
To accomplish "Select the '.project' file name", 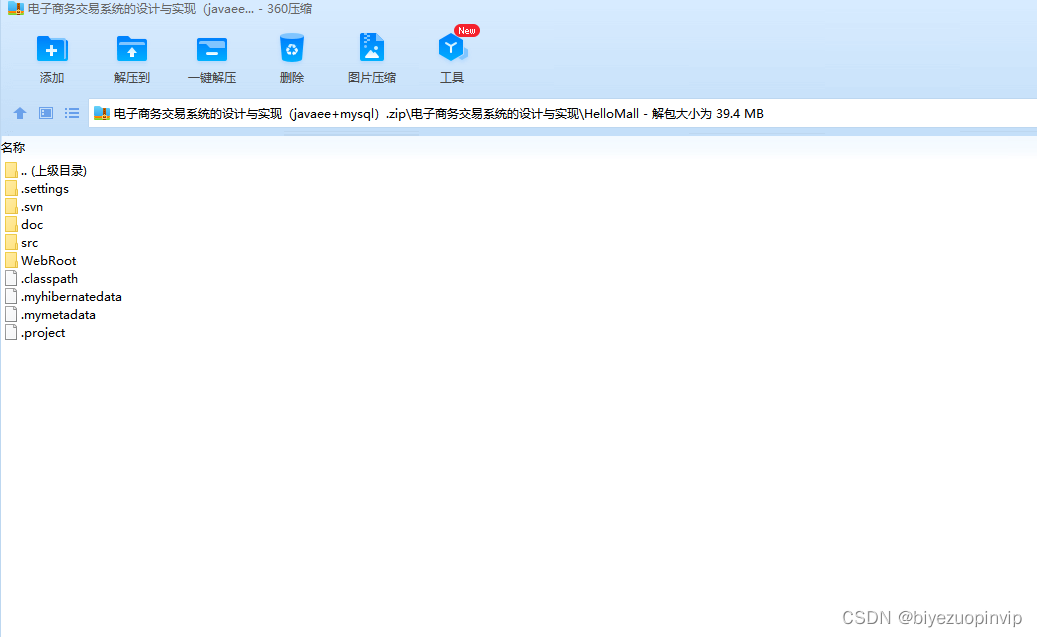I will (x=43, y=333).
